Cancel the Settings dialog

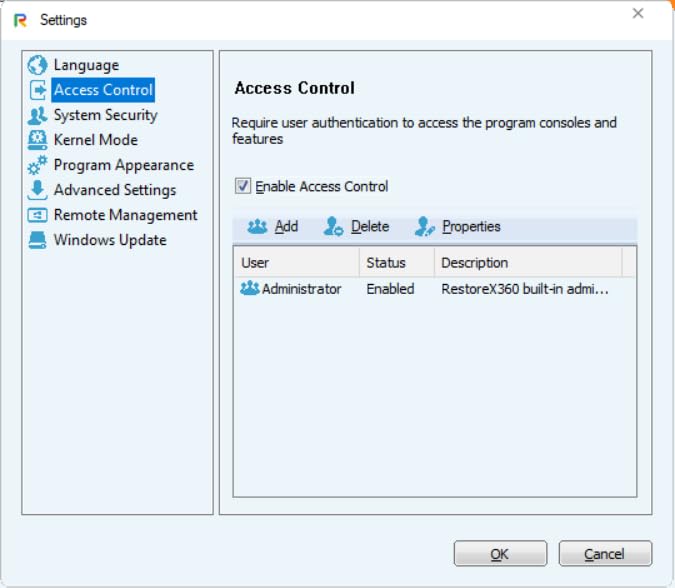(x=605, y=553)
